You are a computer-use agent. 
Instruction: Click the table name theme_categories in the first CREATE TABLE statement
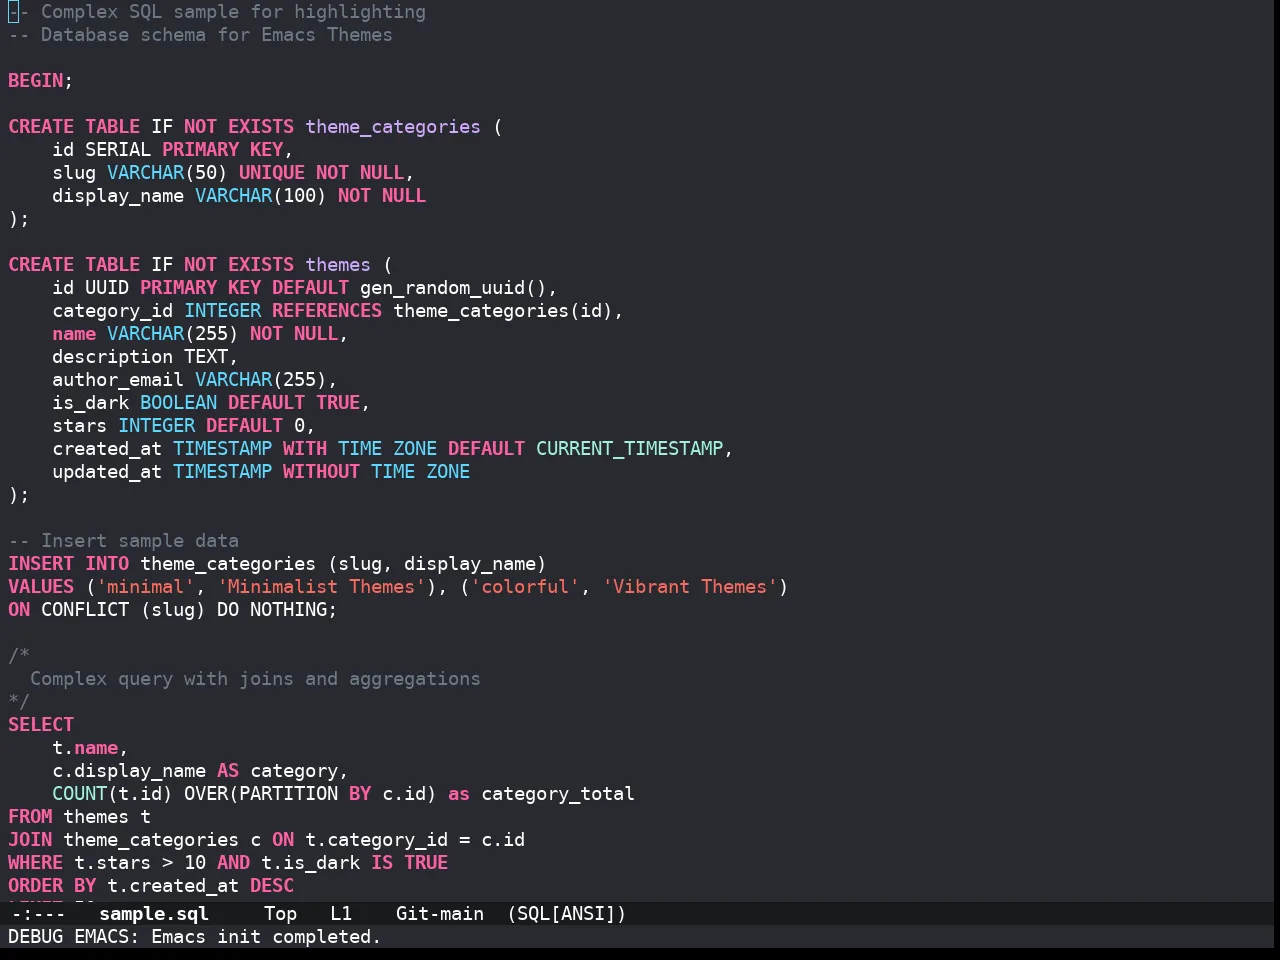(x=393, y=126)
